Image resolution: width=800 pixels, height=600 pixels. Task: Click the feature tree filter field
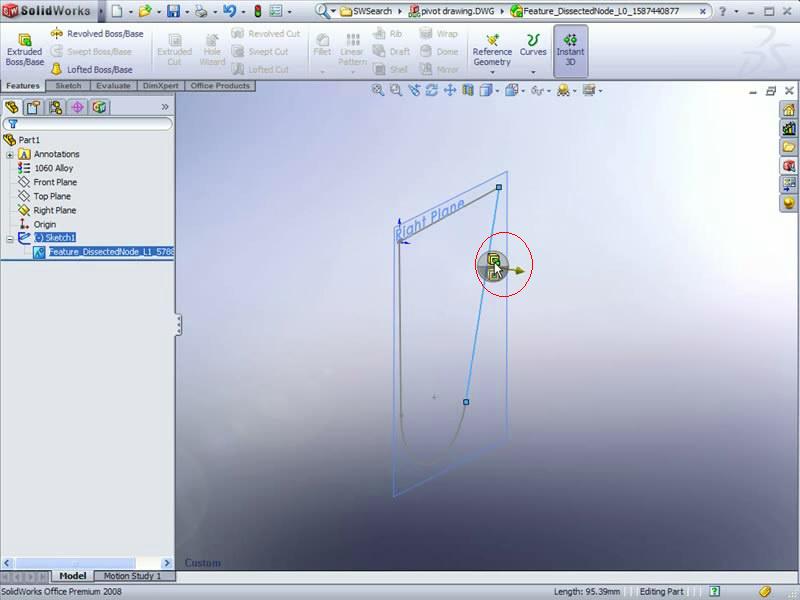click(x=88, y=123)
